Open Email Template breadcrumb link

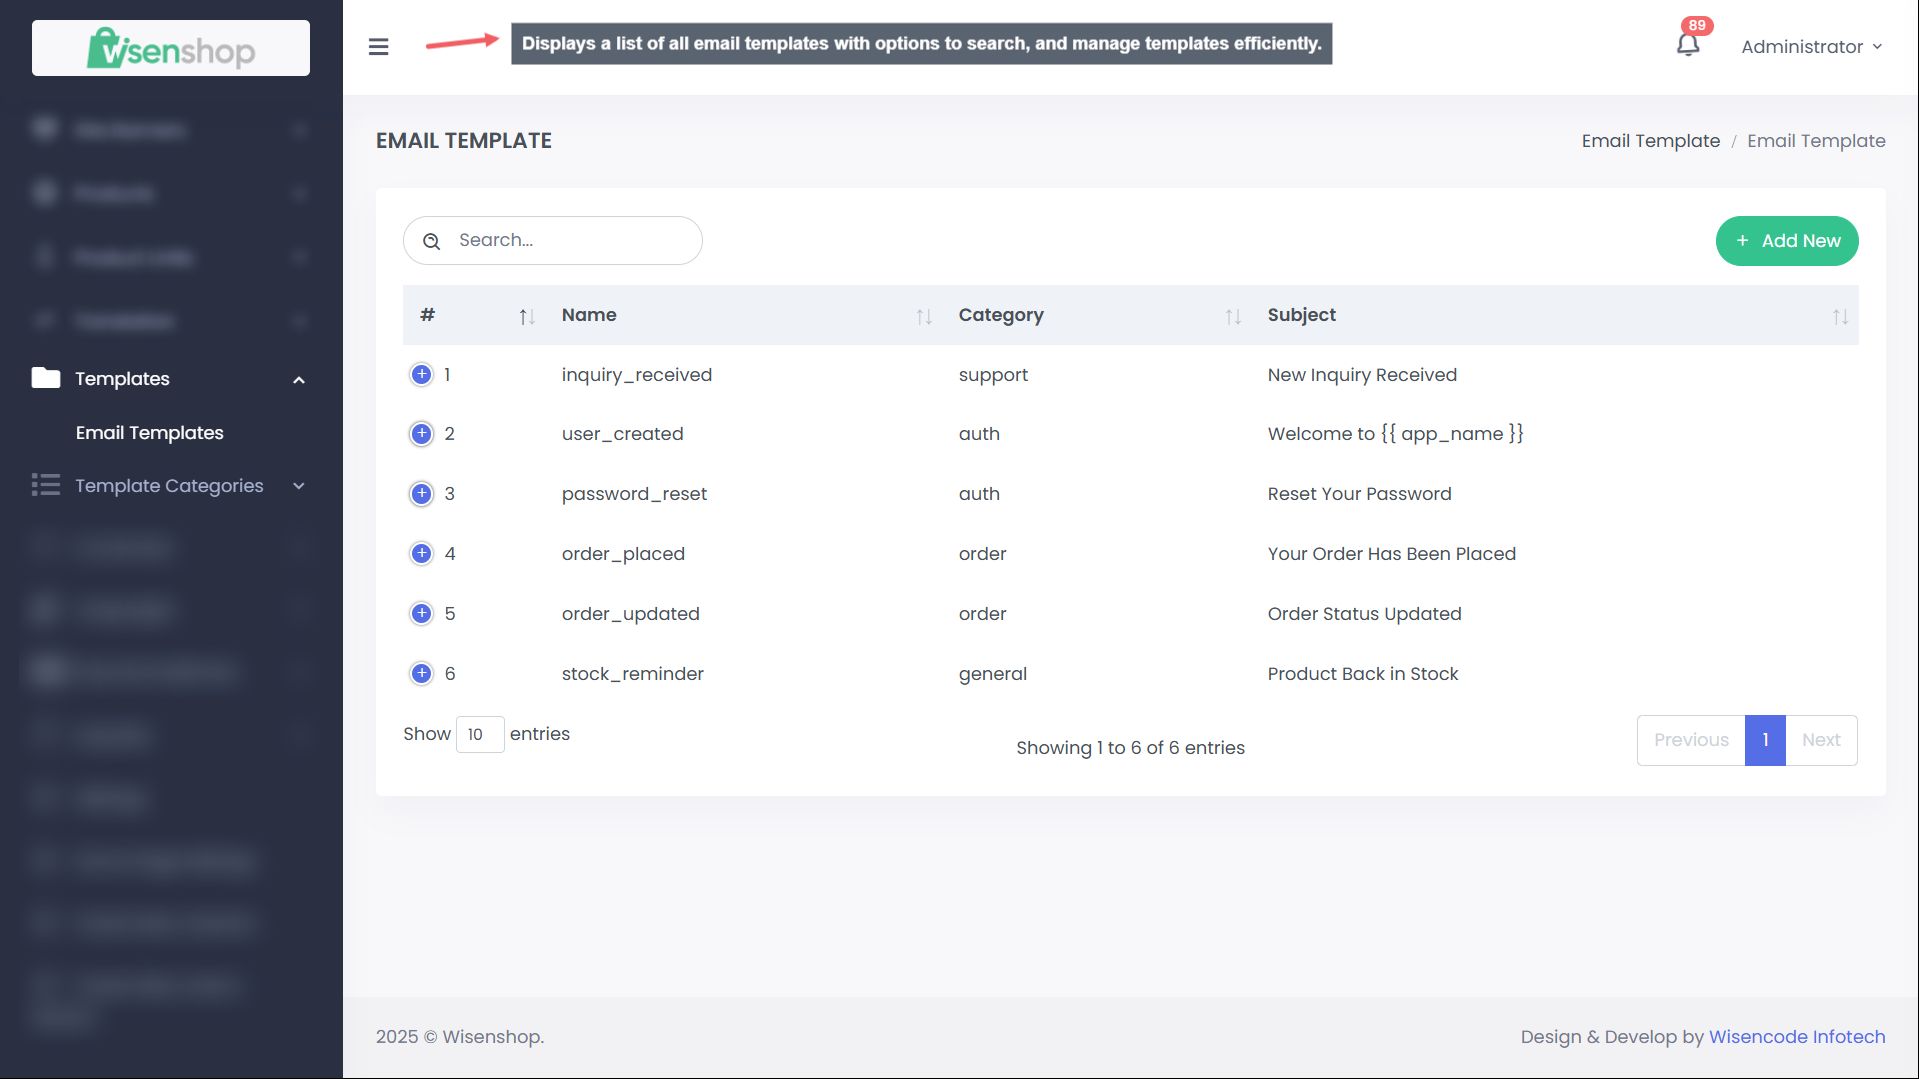pyautogui.click(x=1651, y=141)
